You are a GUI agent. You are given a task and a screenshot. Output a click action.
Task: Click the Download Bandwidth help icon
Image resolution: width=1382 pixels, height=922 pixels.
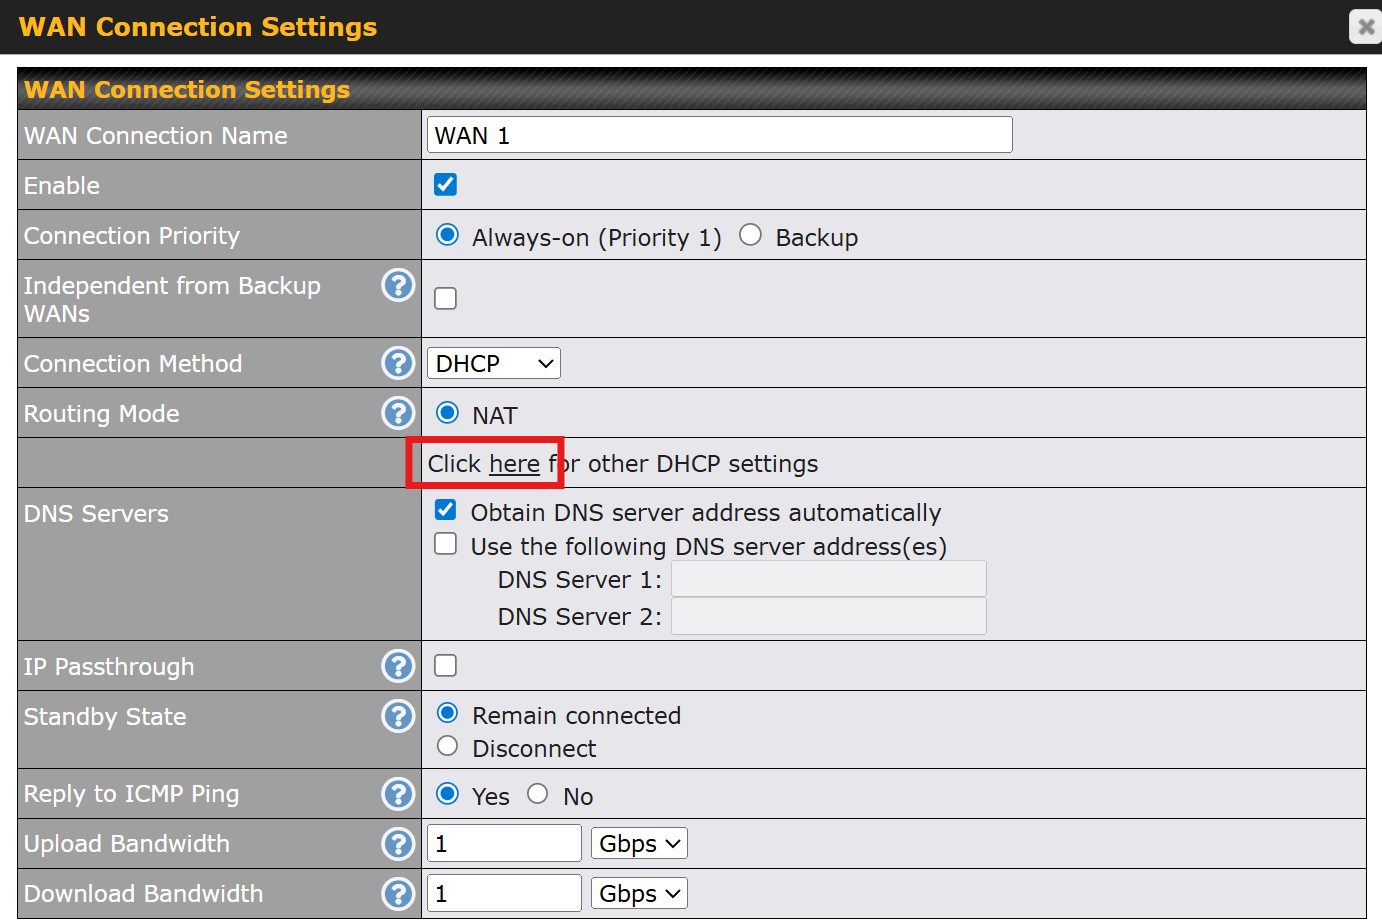pyautogui.click(x=398, y=894)
